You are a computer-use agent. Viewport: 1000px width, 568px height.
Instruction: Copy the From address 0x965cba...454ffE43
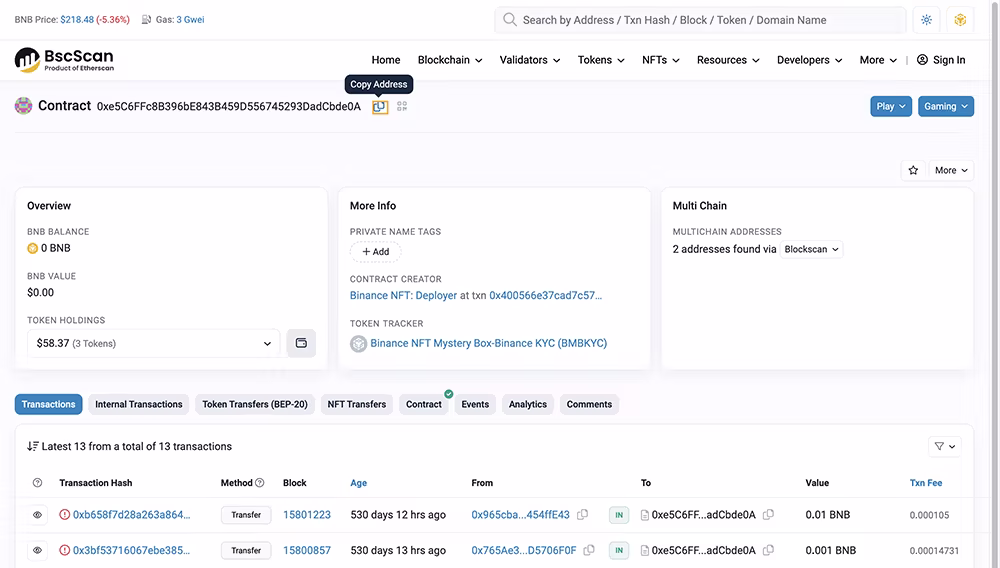582,514
